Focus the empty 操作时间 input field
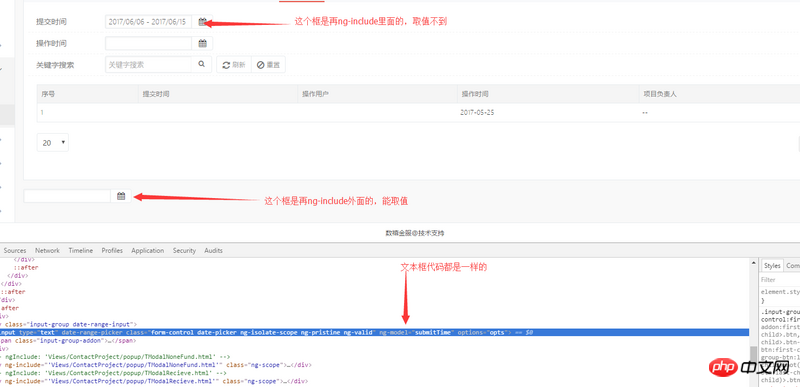 pyautogui.click(x=148, y=43)
